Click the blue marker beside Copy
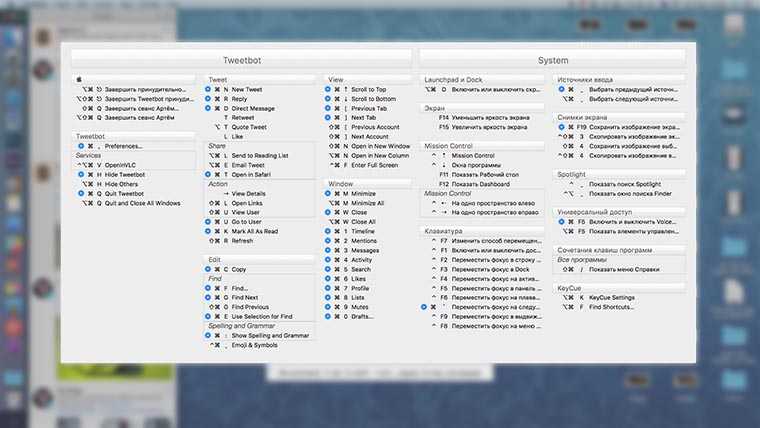Image resolution: width=760 pixels, height=428 pixels. pyautogui.click(x=207, y=269)
